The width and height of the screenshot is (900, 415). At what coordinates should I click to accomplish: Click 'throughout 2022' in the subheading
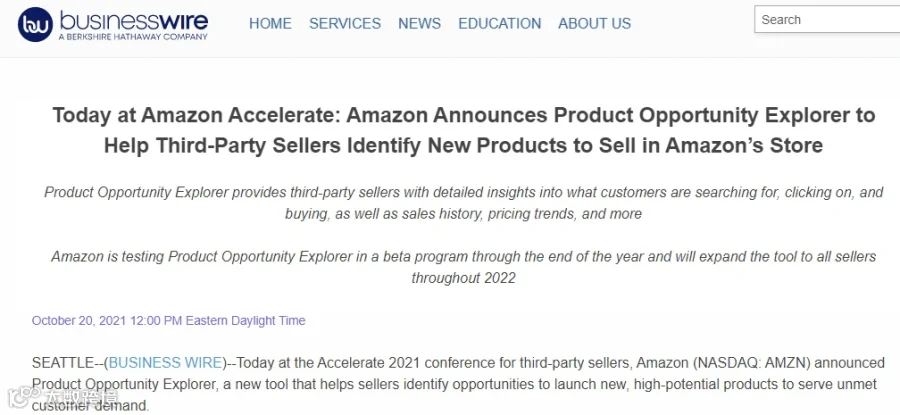(x=464, y=278)
